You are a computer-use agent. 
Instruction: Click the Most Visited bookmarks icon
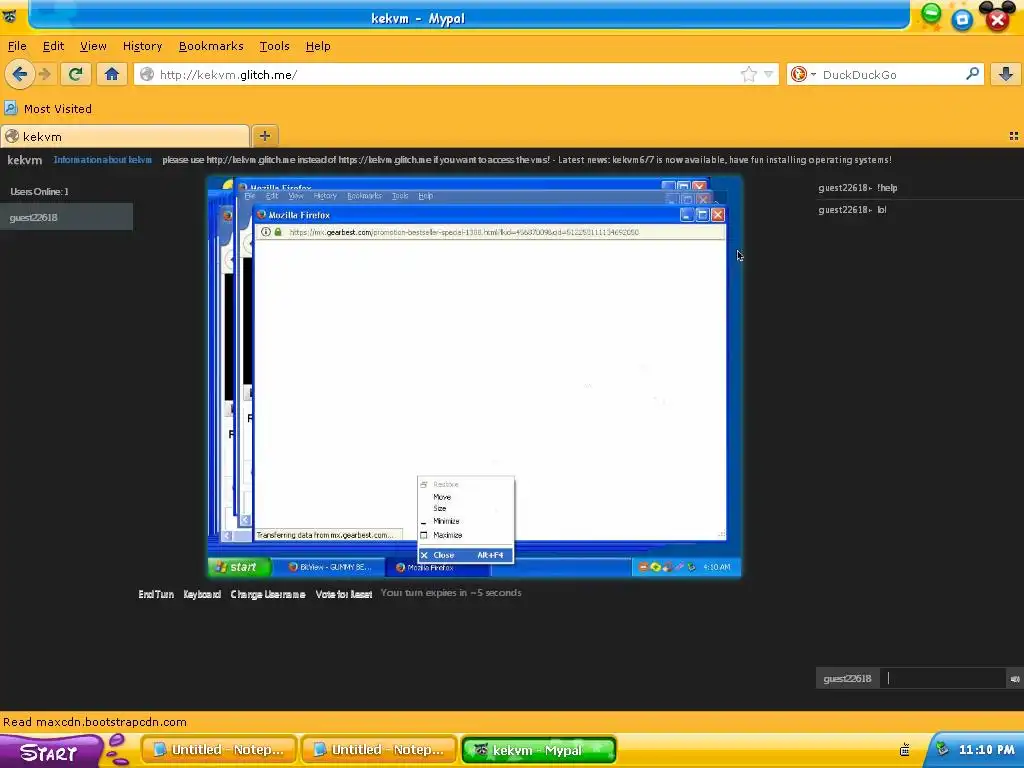(10, 108)
